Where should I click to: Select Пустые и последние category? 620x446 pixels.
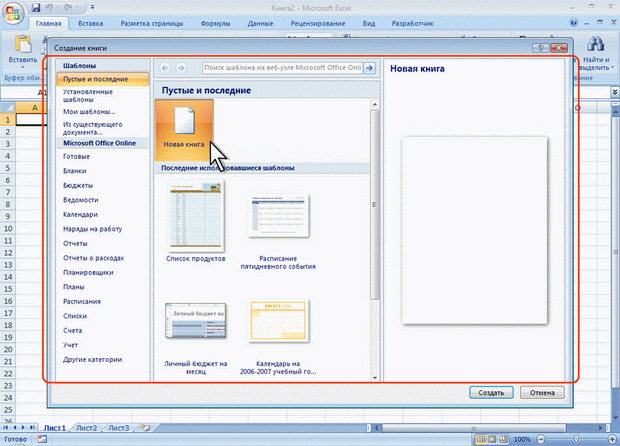(x=103, y=79)
